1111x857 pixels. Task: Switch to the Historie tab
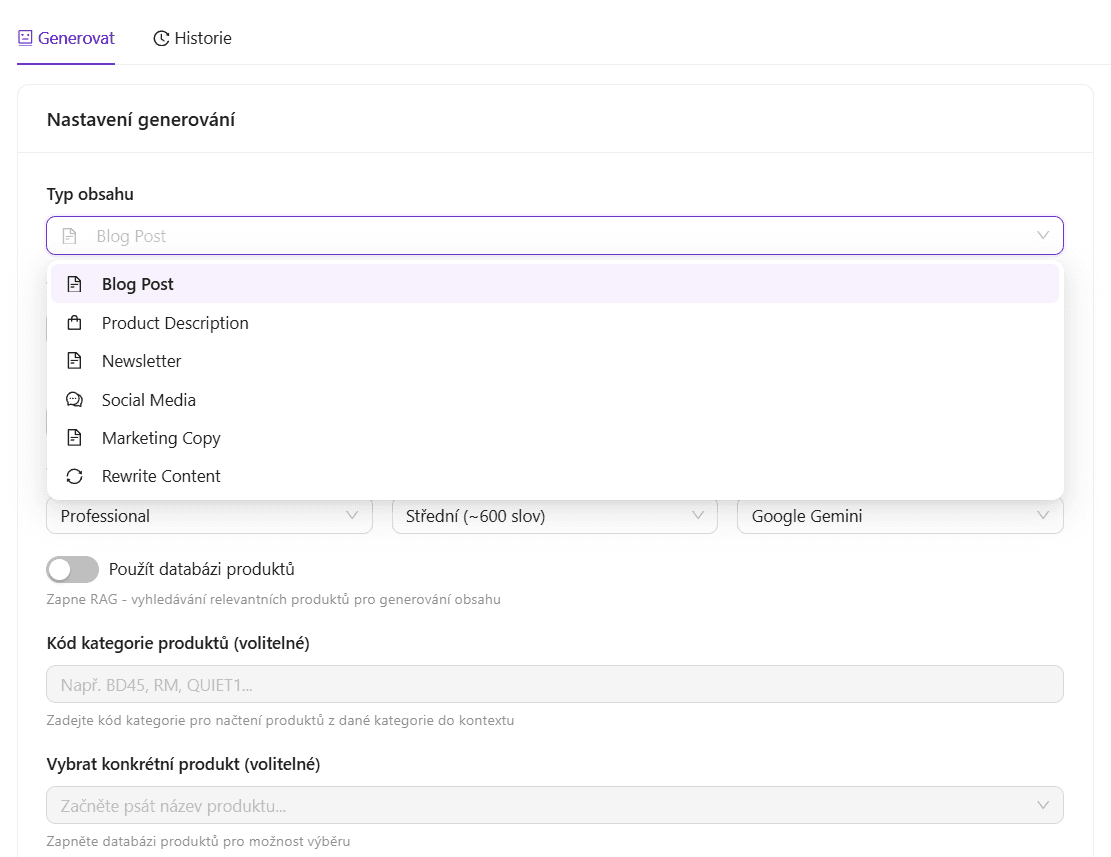(192, 38)
